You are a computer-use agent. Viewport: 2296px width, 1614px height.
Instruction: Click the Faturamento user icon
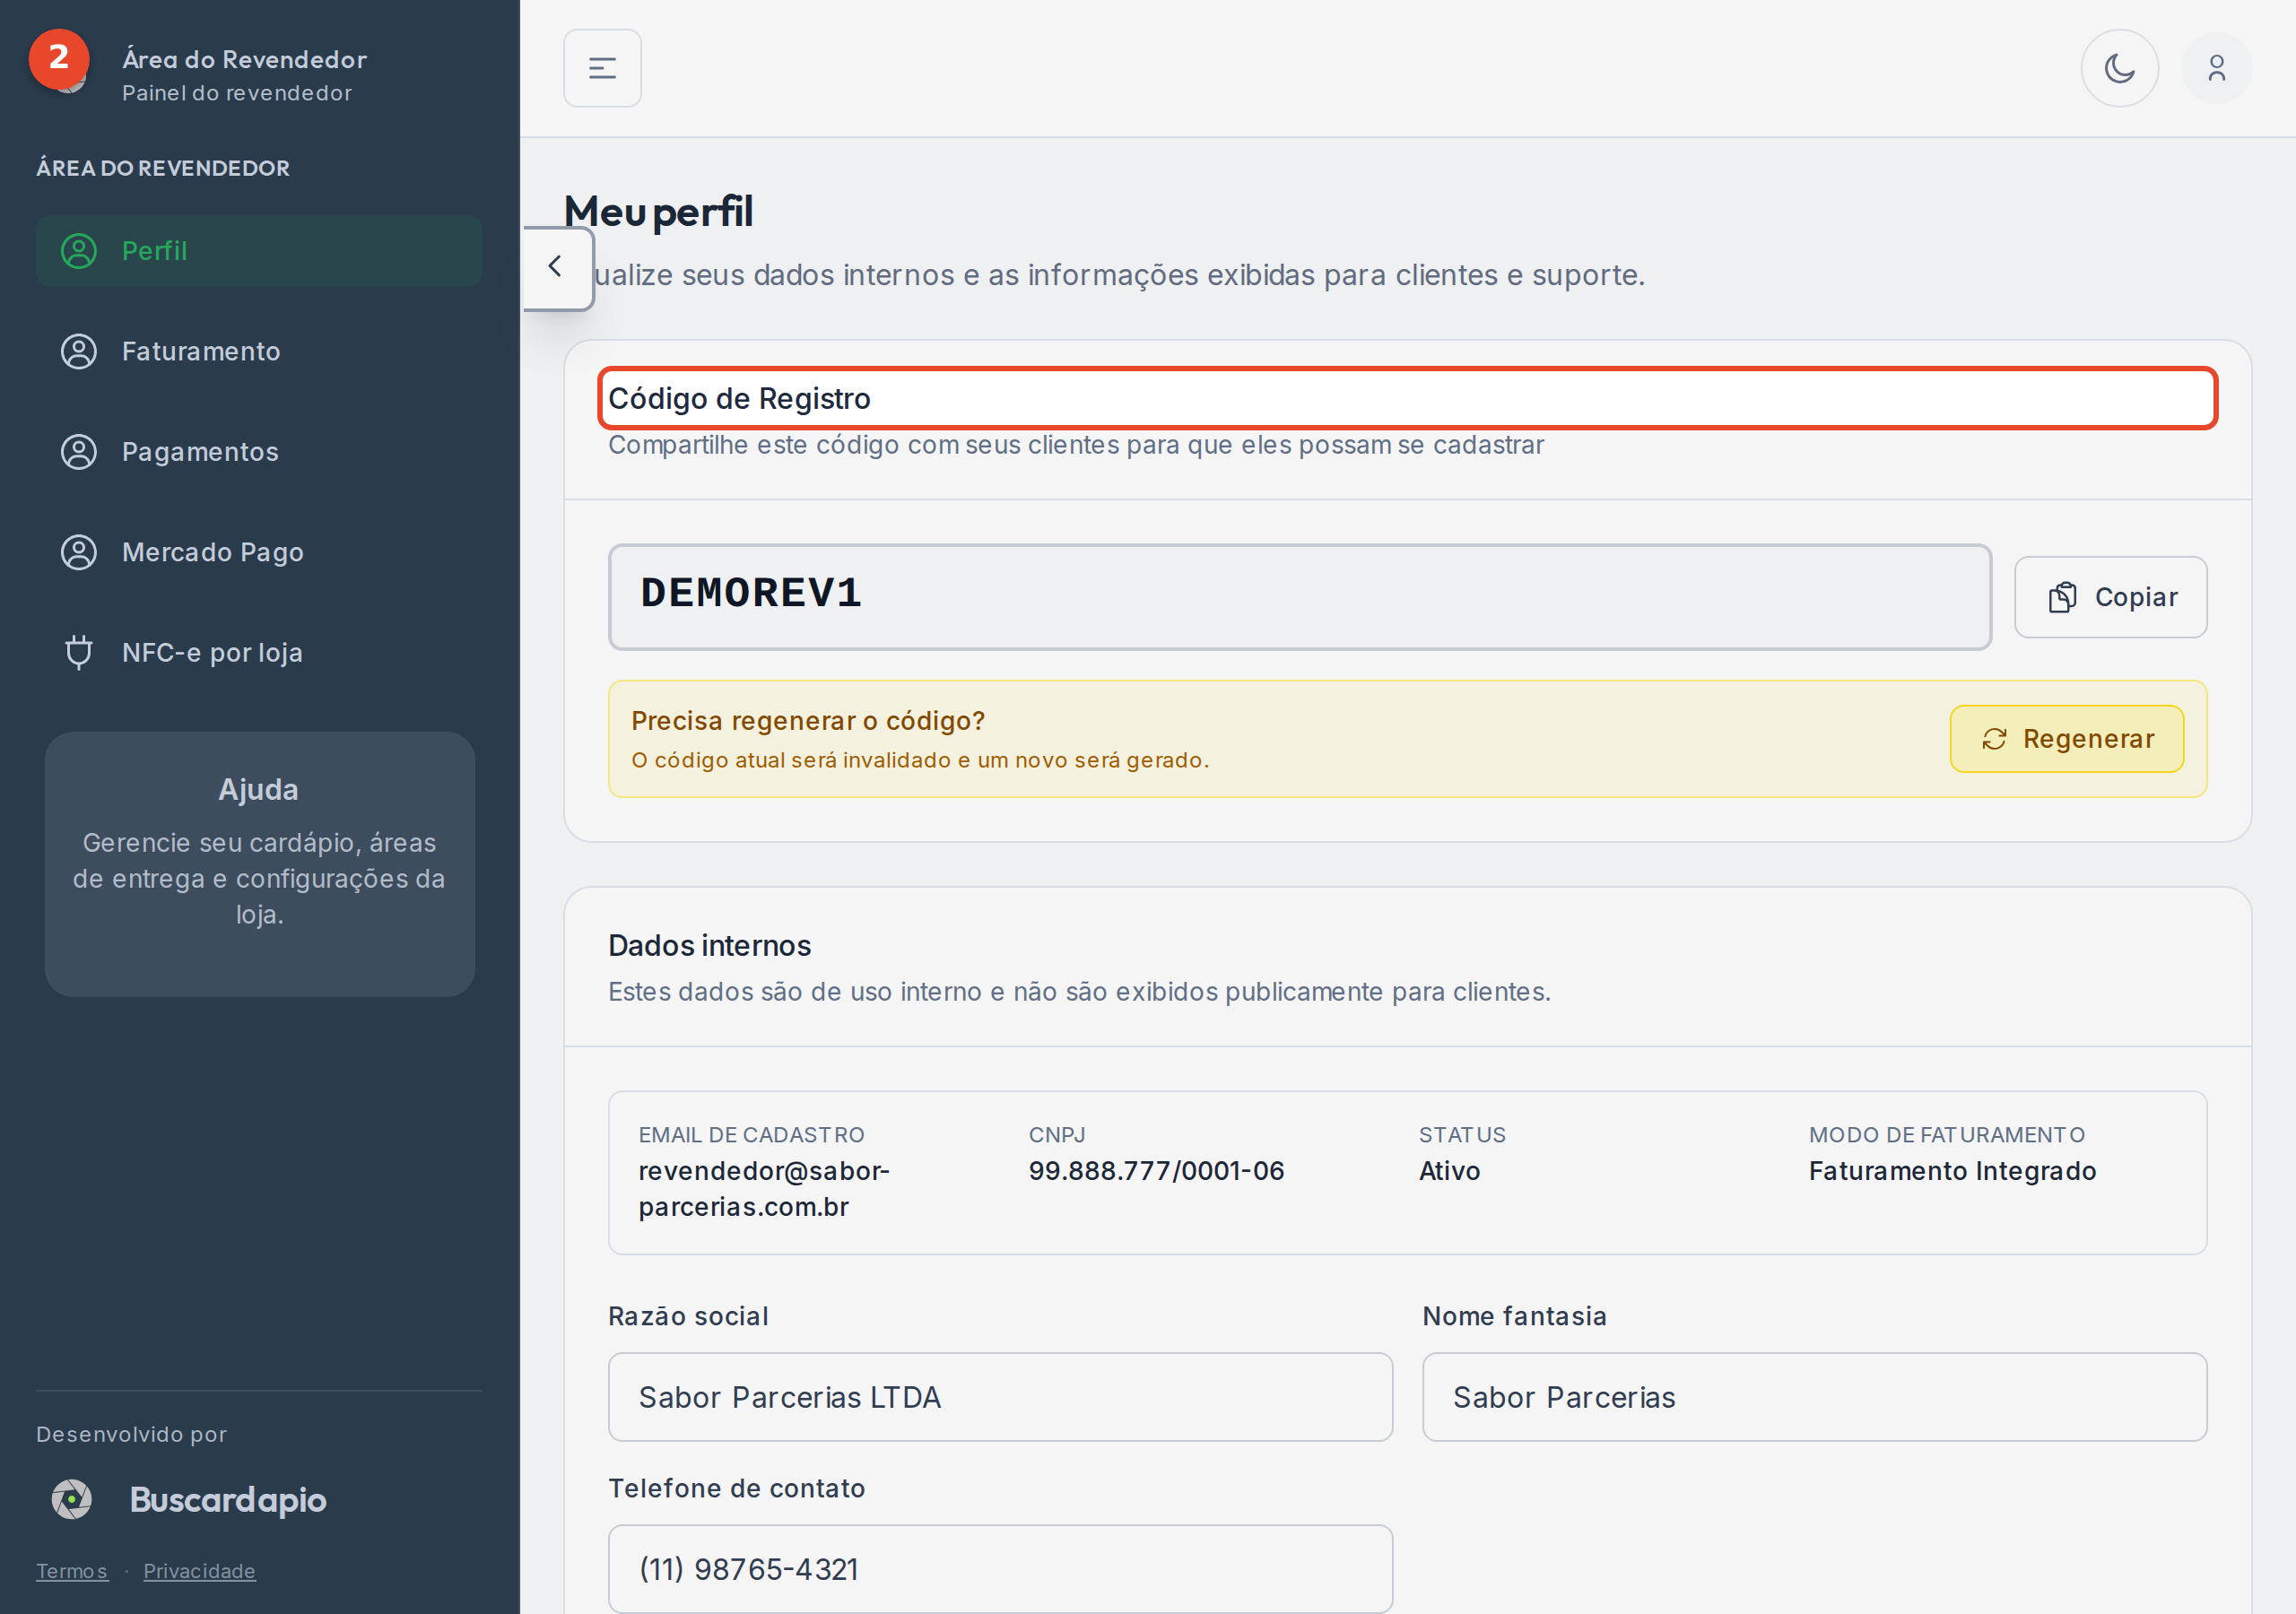click(79, 351)
